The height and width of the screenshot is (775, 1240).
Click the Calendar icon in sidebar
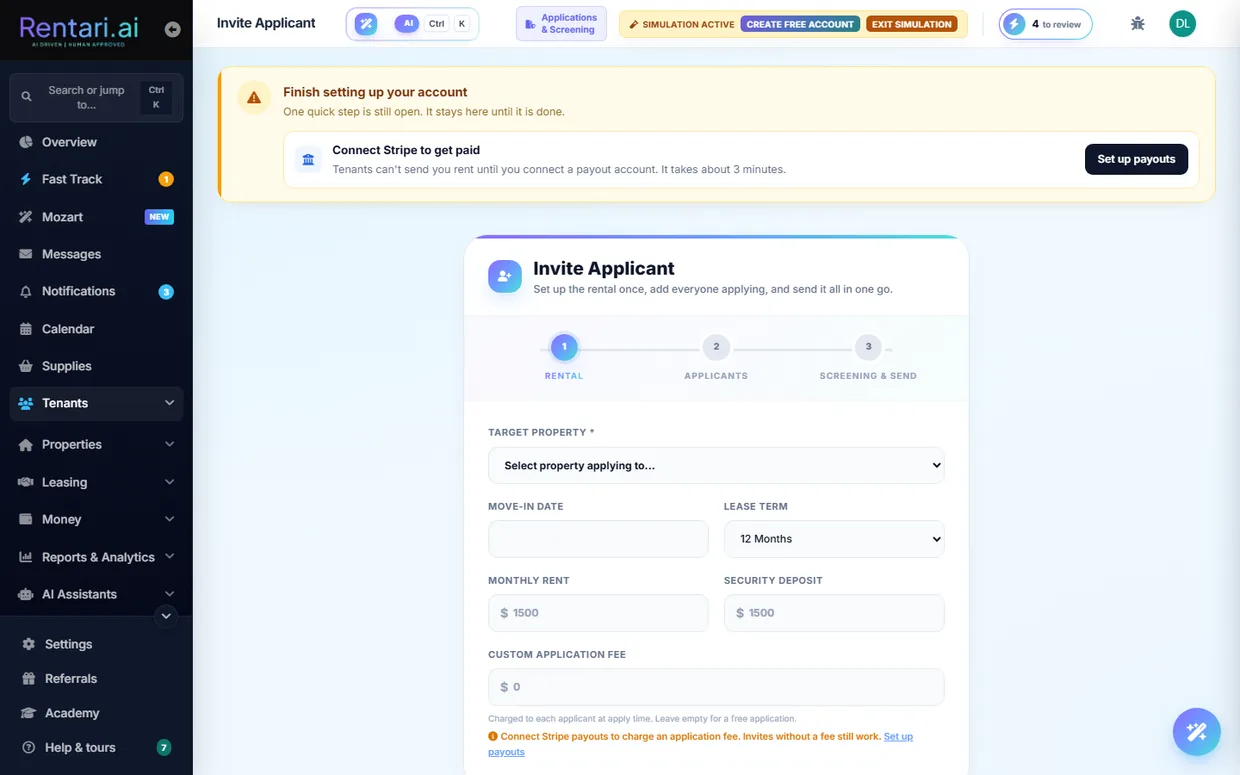click(26, 329)
